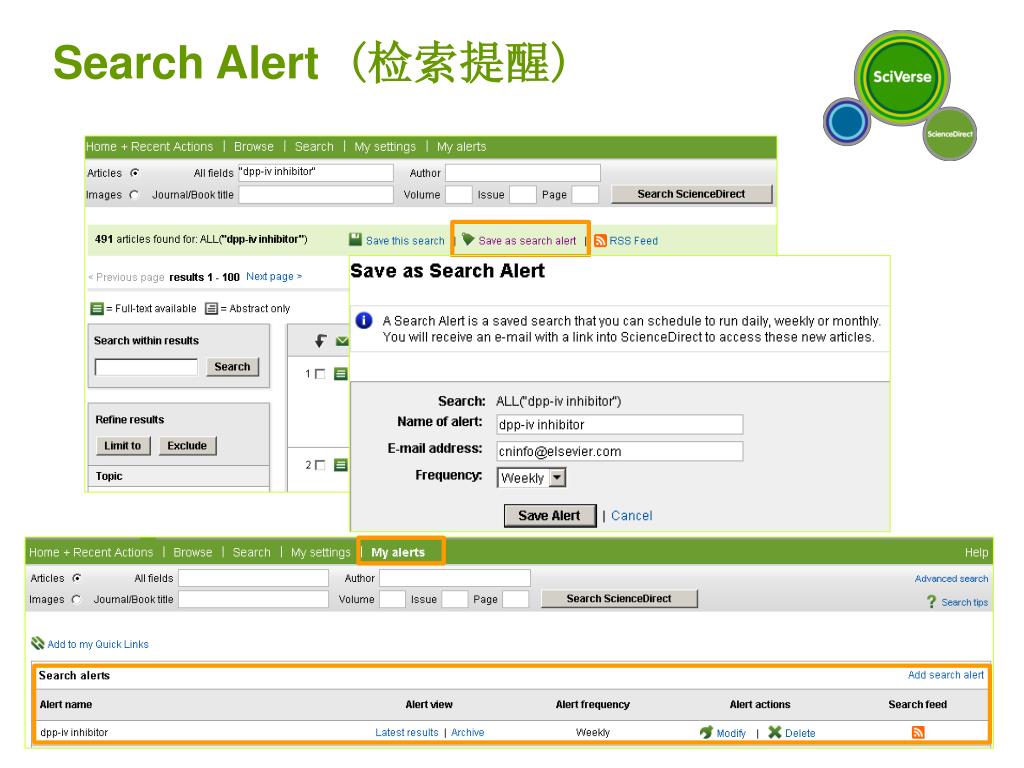Open My settings in upper menu bar
The width and height of the screenshot is (1024, 768).
coord(385,146)
